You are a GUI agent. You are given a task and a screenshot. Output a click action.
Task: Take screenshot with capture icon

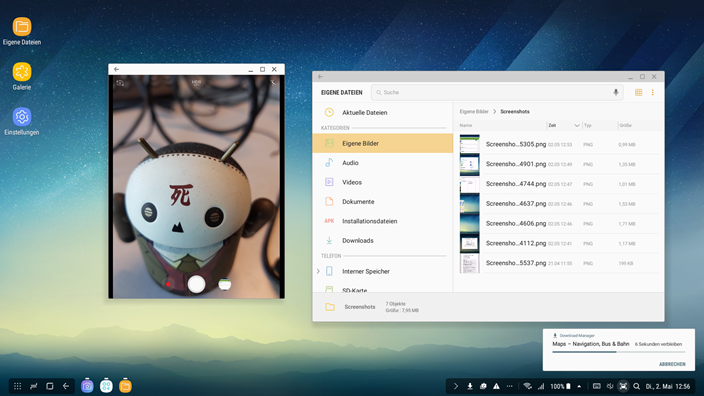coord(623,386)
